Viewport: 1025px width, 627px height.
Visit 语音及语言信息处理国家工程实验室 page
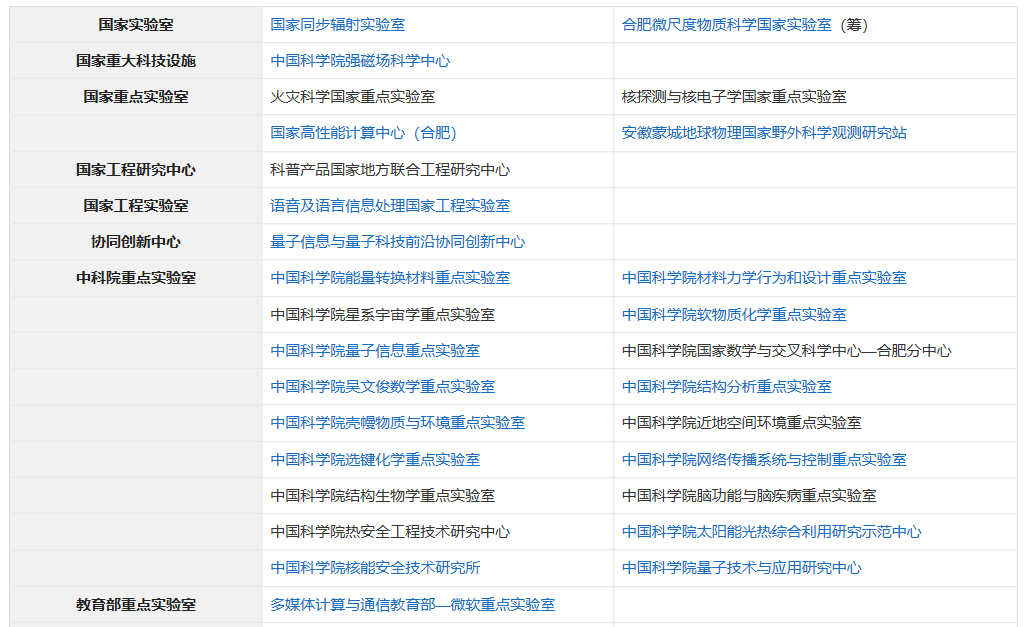392,205
